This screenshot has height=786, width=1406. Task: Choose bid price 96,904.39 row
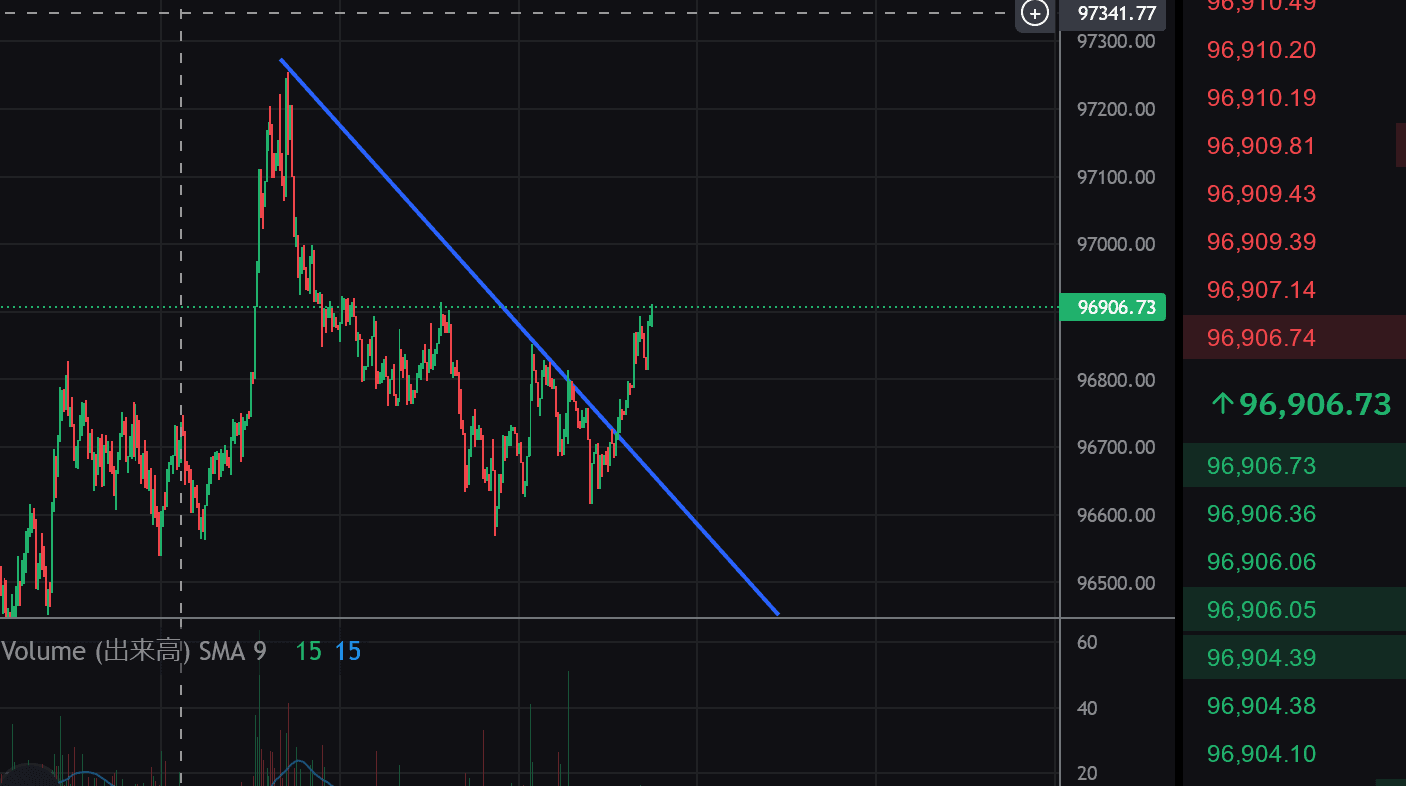tap(1260, 658)
